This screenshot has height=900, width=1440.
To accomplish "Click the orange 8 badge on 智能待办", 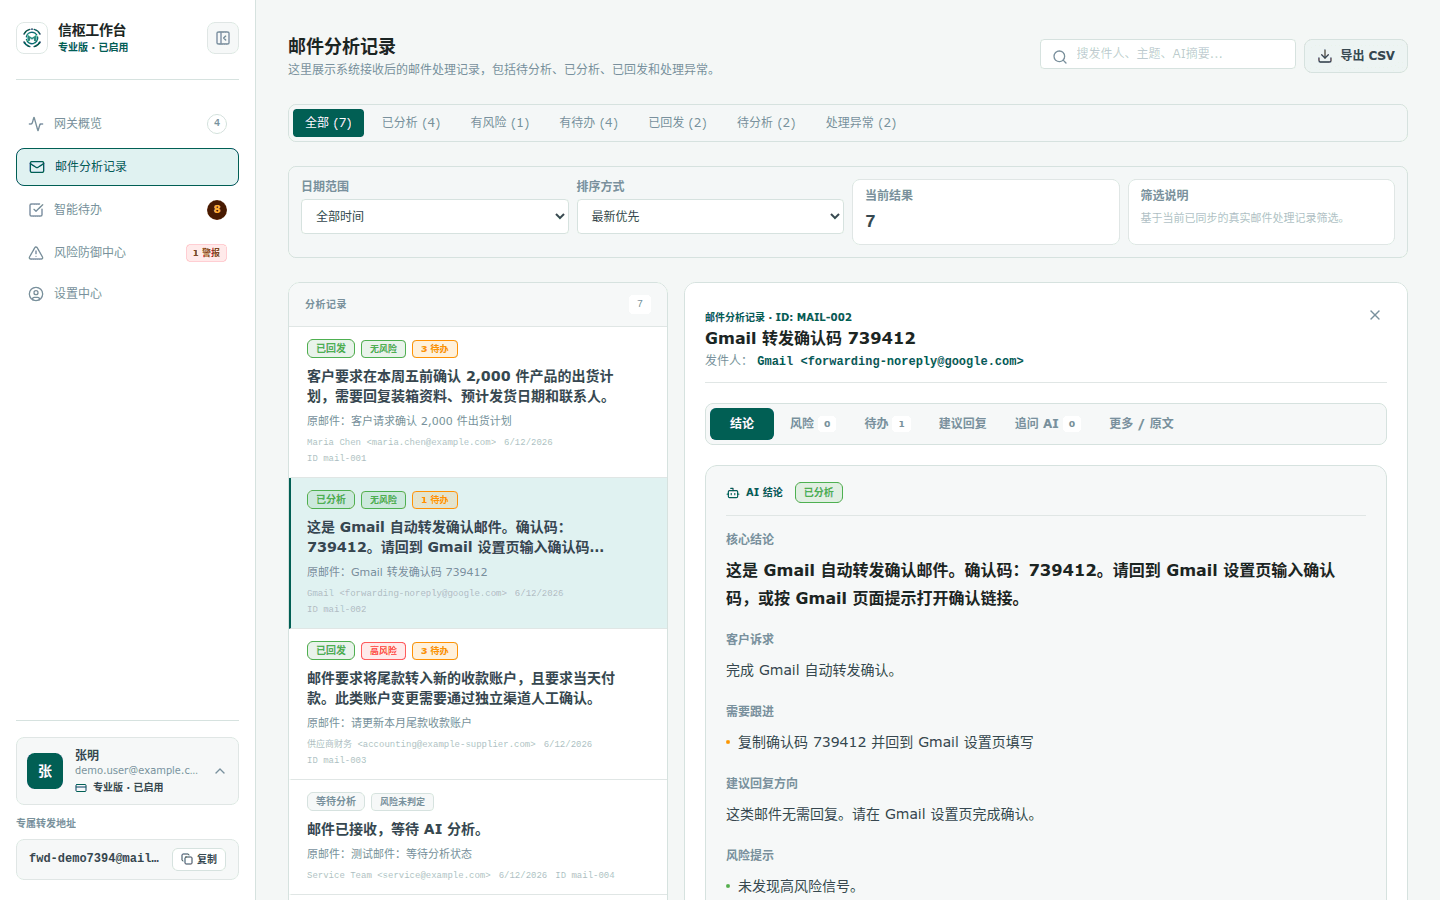I will click(x=217, y=210).
